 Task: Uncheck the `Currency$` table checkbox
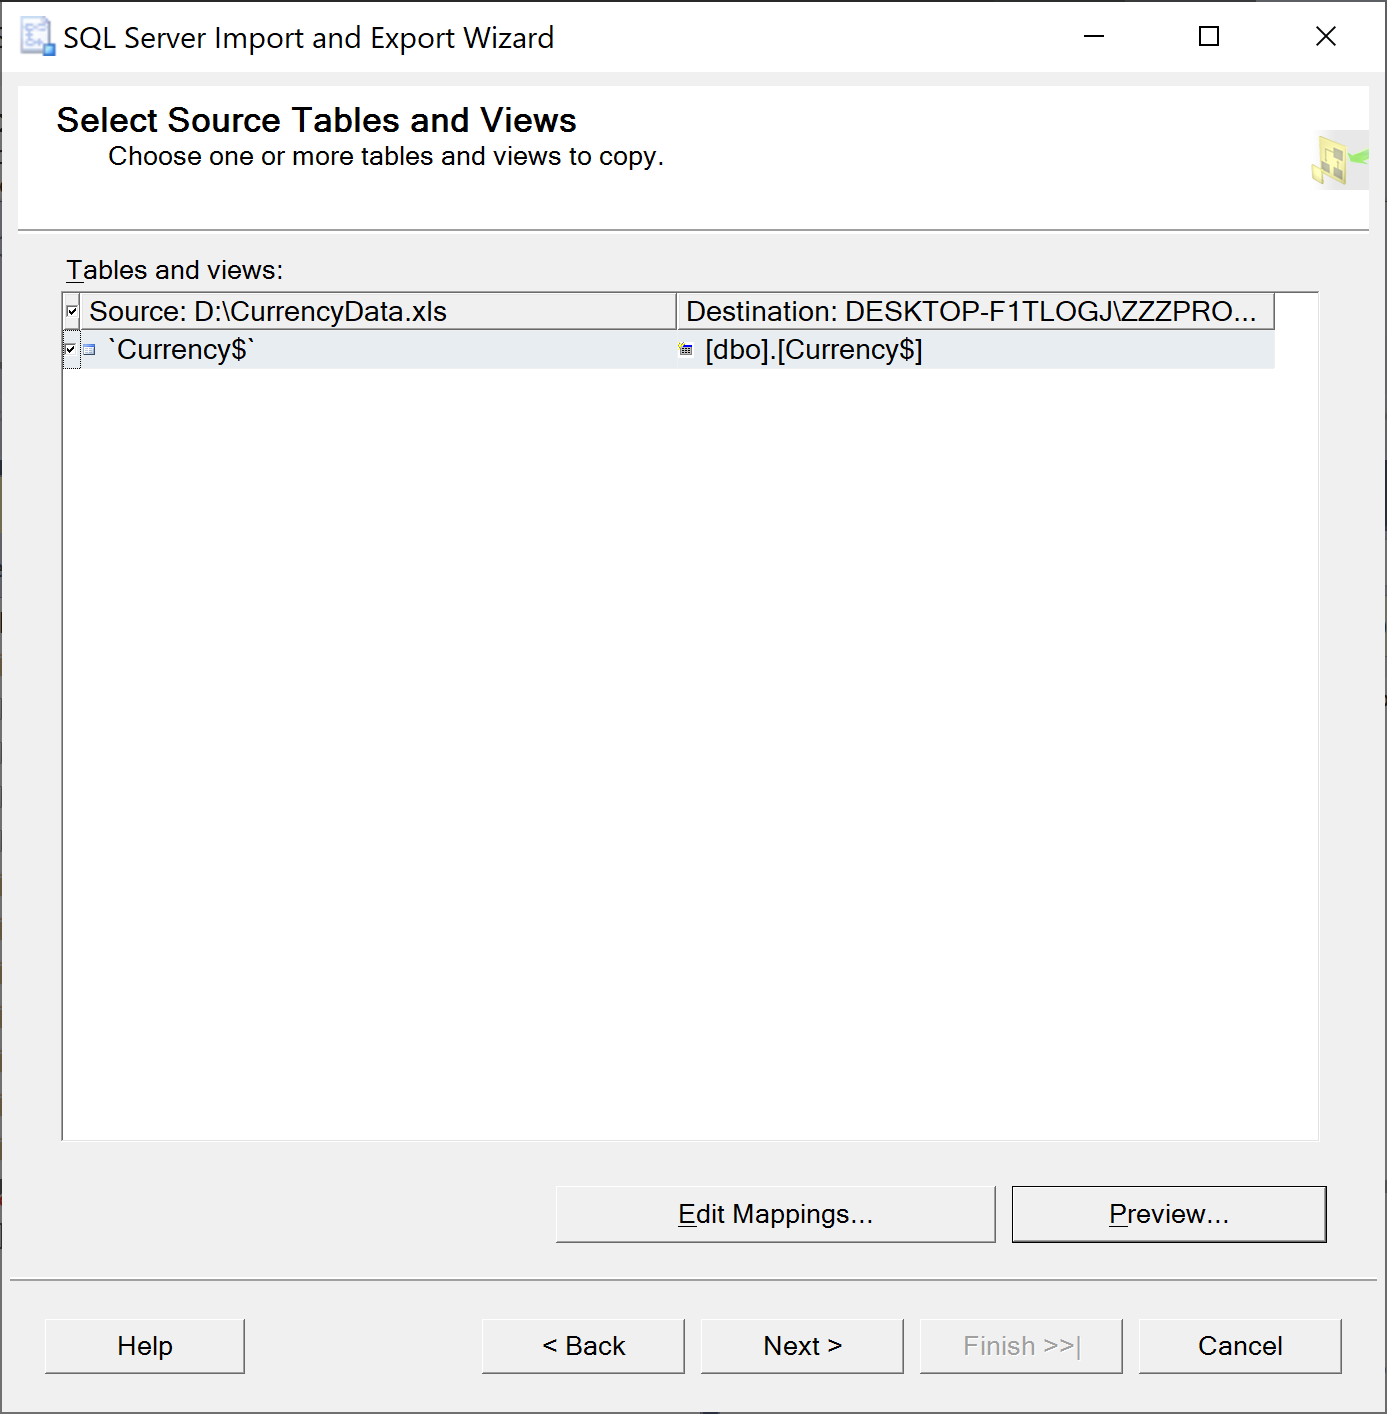pyautogui.click(x=70, y=350)
